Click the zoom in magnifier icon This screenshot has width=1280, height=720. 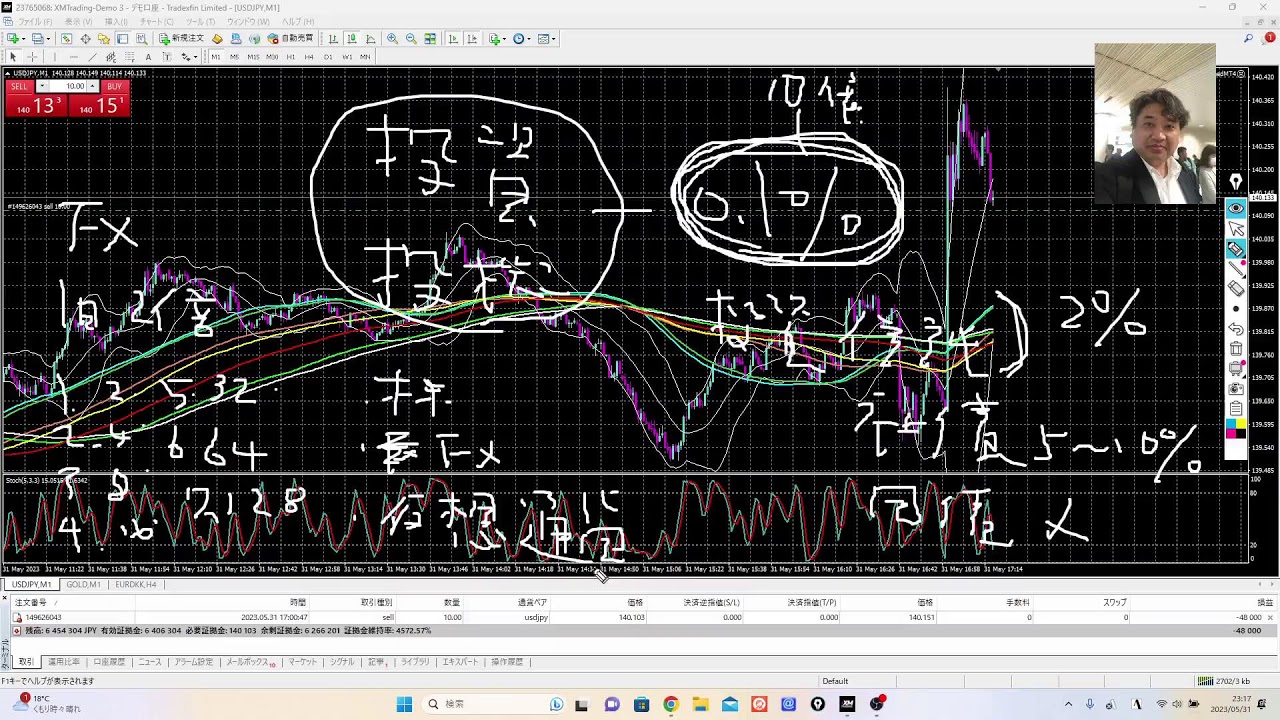pos(392,39)
